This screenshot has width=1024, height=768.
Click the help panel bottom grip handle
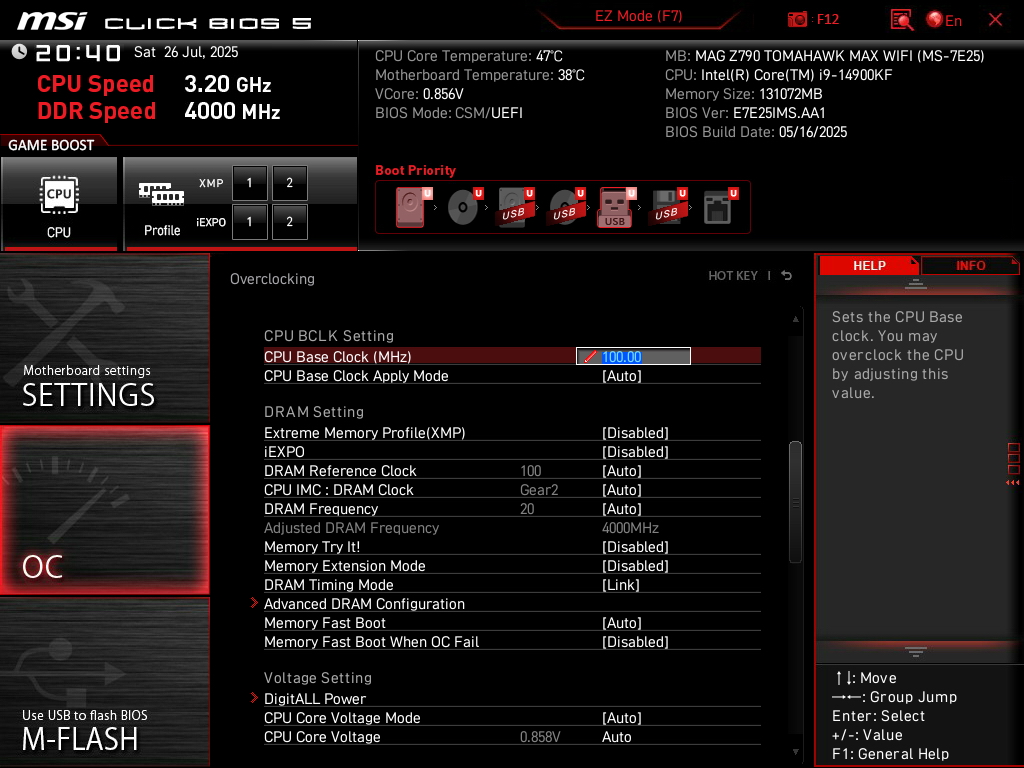tap(916, 652)
